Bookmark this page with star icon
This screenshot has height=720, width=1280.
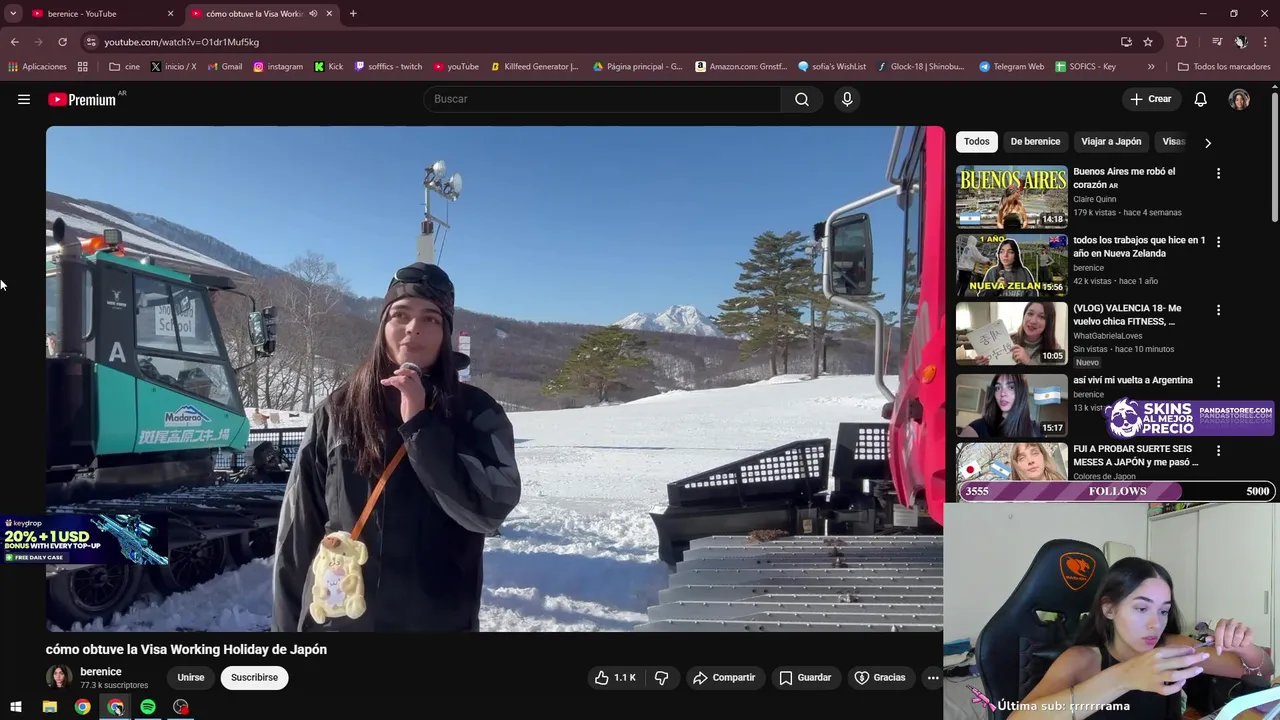[x=1148, y=42]
